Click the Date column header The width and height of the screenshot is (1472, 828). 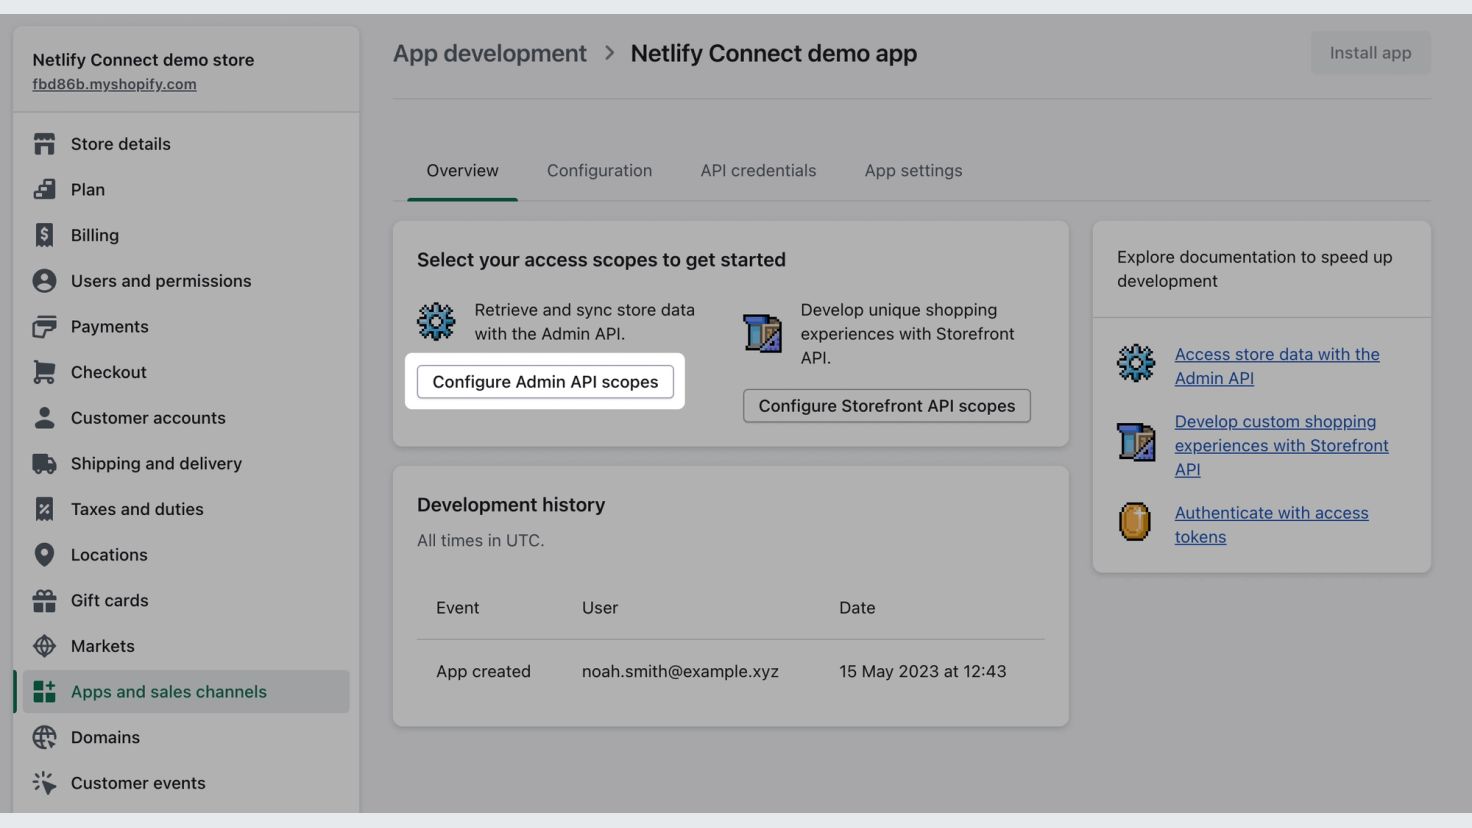857,608
